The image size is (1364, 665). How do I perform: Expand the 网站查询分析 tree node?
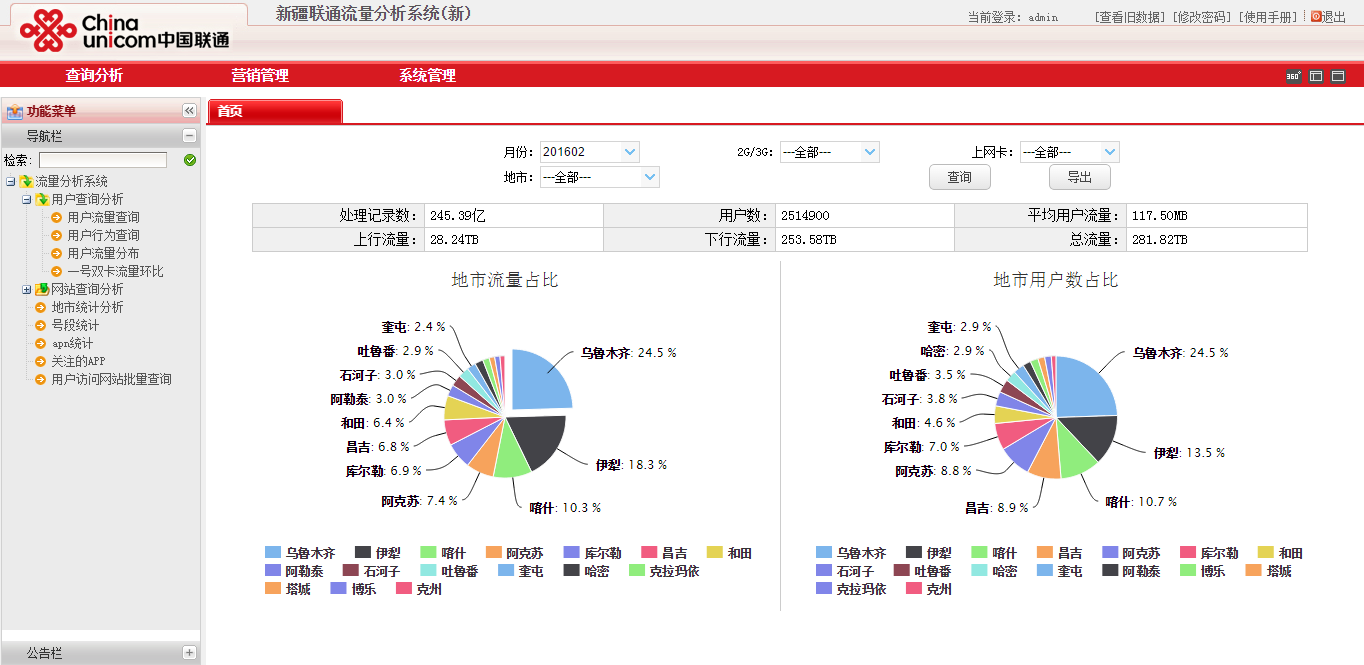(26, 289)
